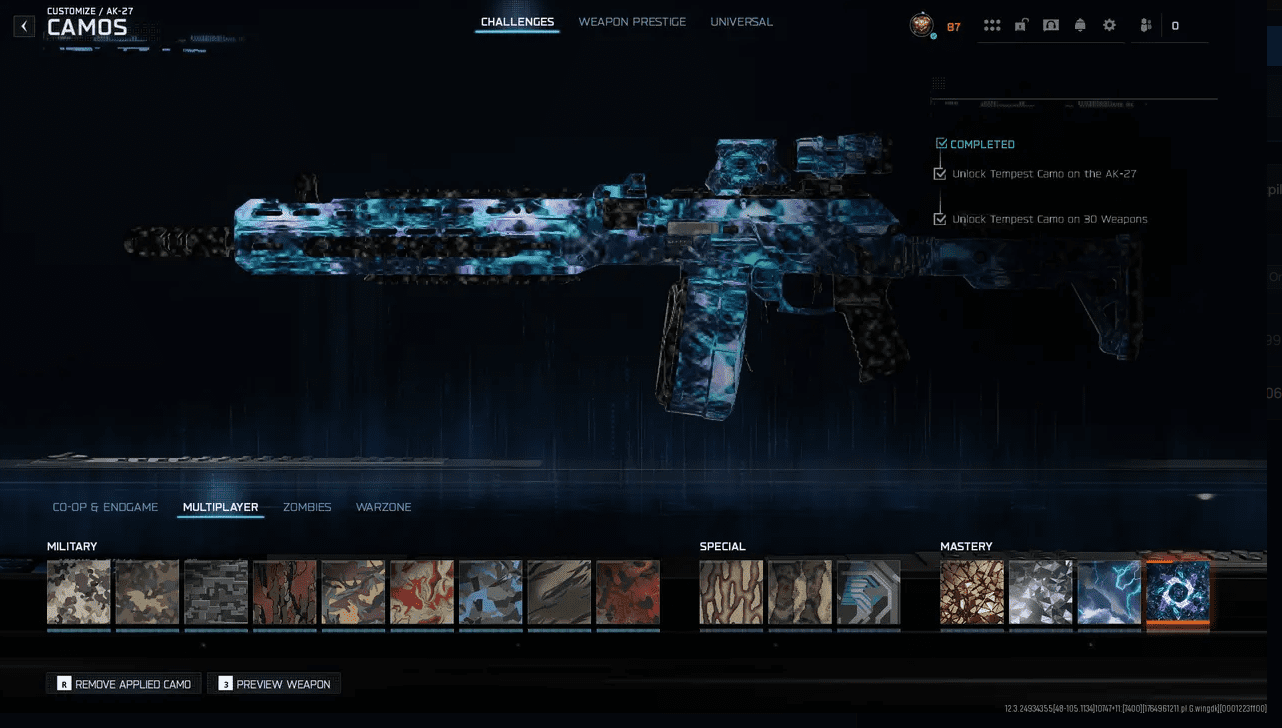Switch to the Universal tab
Screen dimensions: 1282x728
[x=741, y=22]
